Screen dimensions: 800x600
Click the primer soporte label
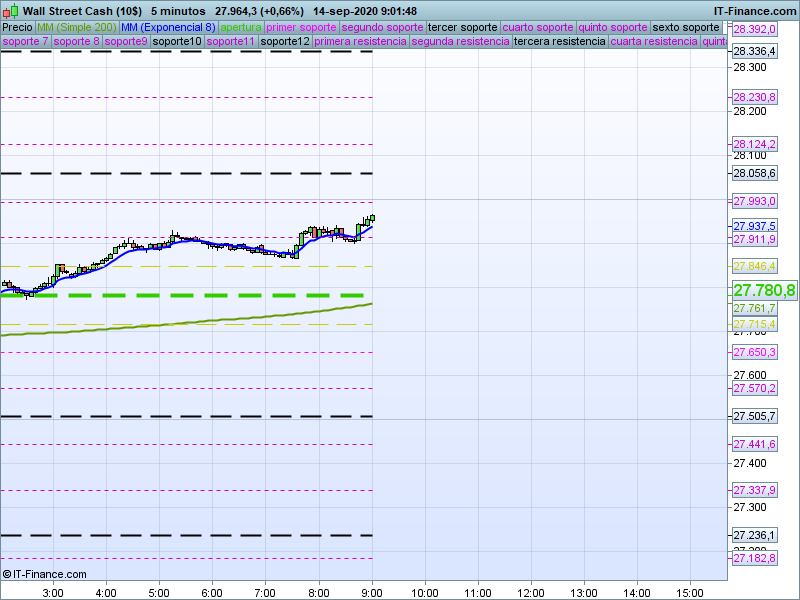[301, 27]
